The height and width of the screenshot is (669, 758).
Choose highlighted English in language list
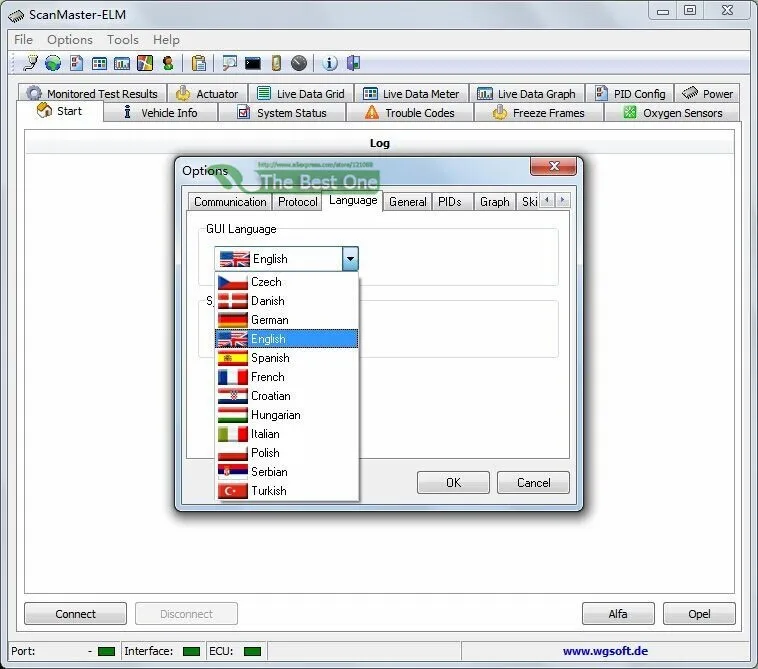point(287,339)
